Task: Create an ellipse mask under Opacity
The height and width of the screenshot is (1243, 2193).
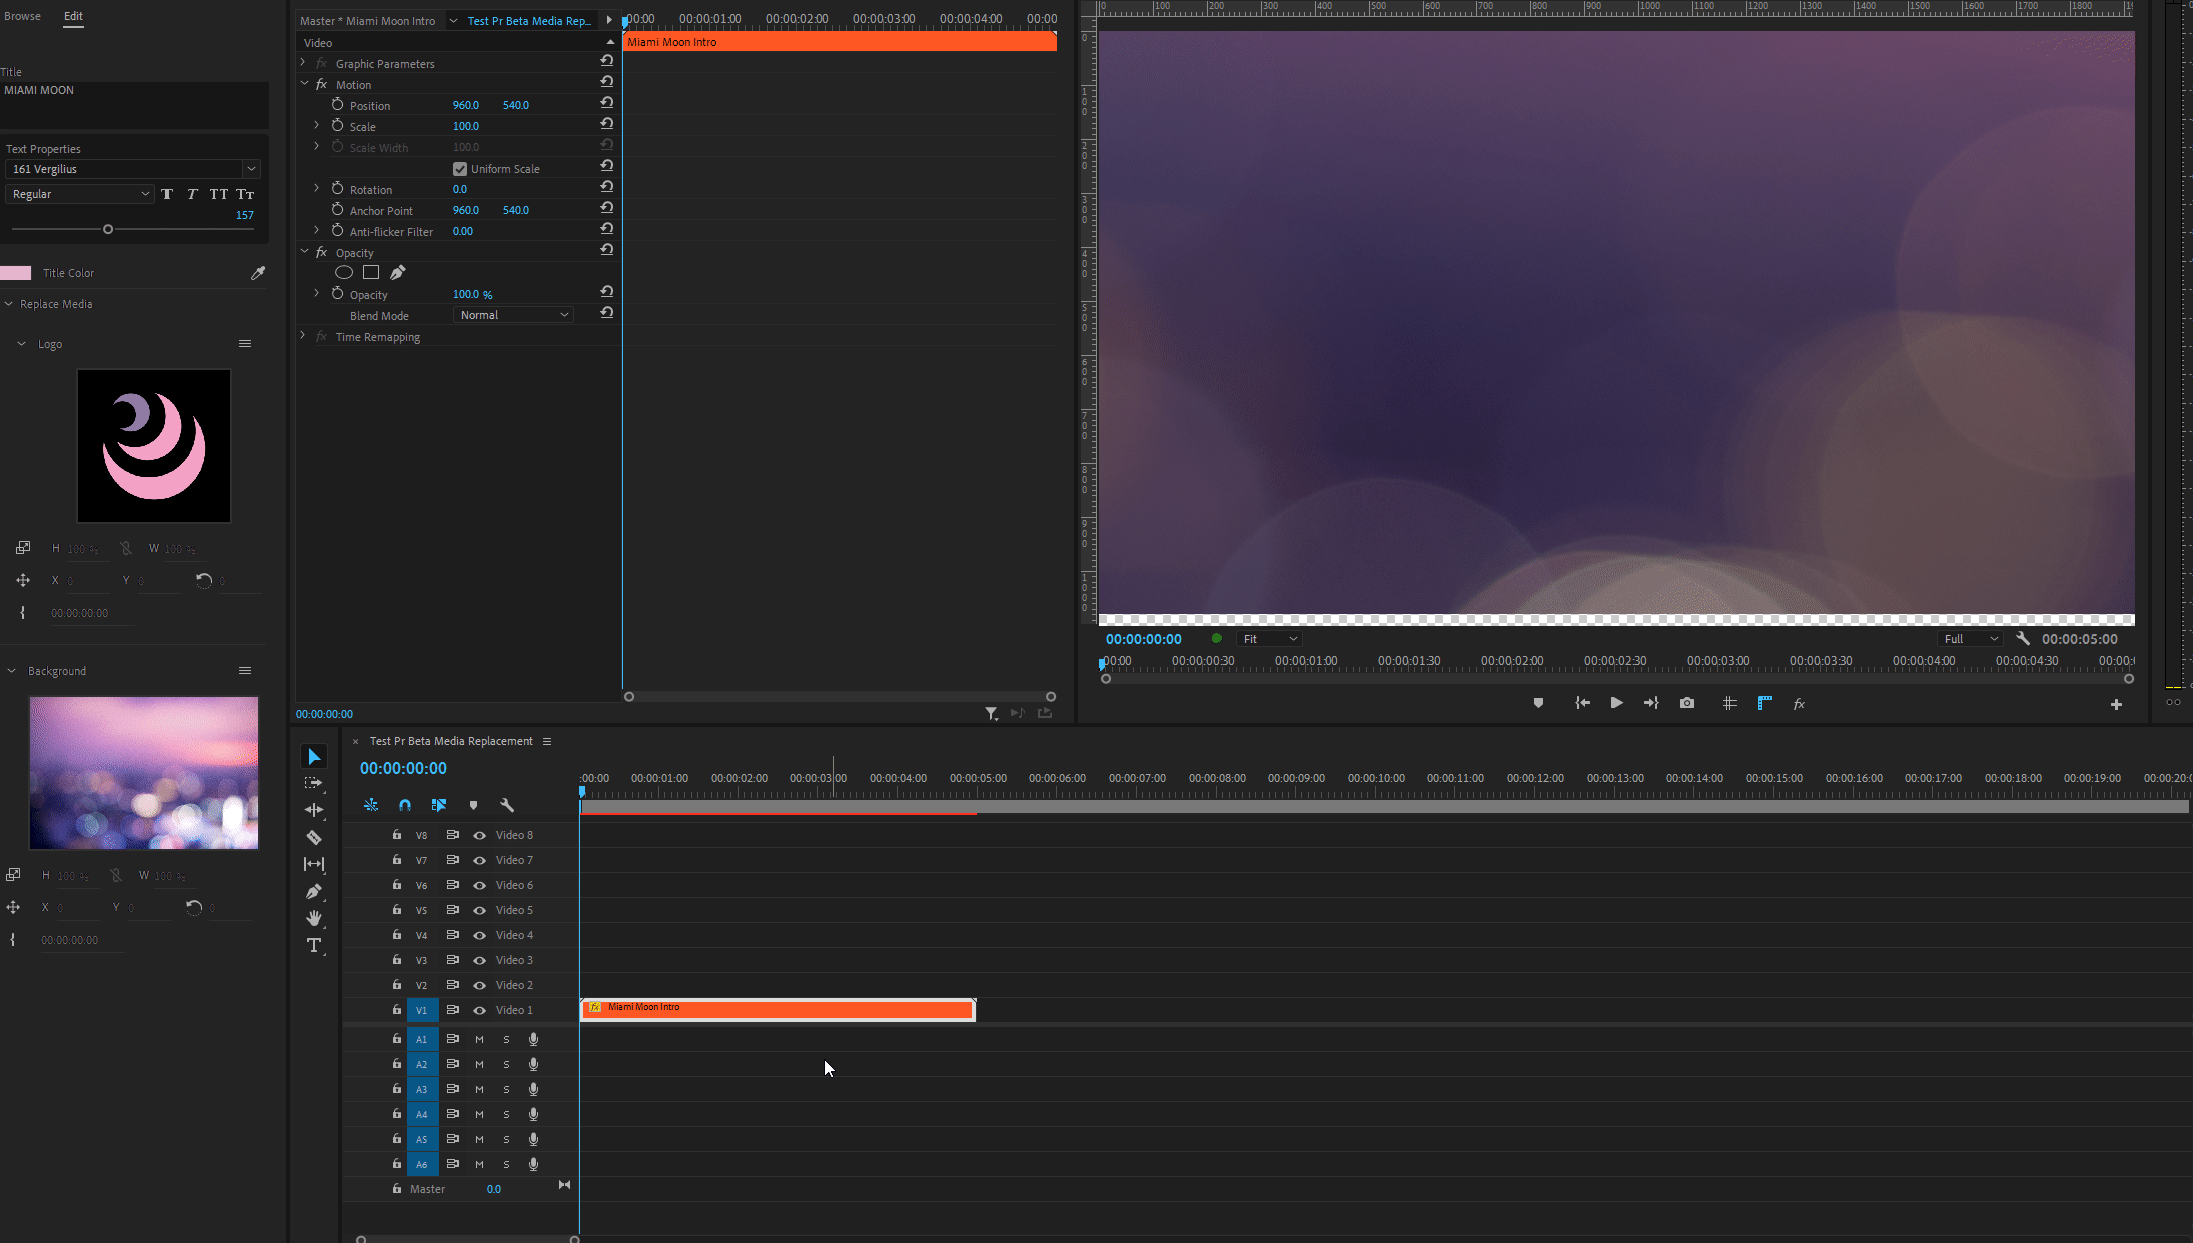Action: coord(344,272)
